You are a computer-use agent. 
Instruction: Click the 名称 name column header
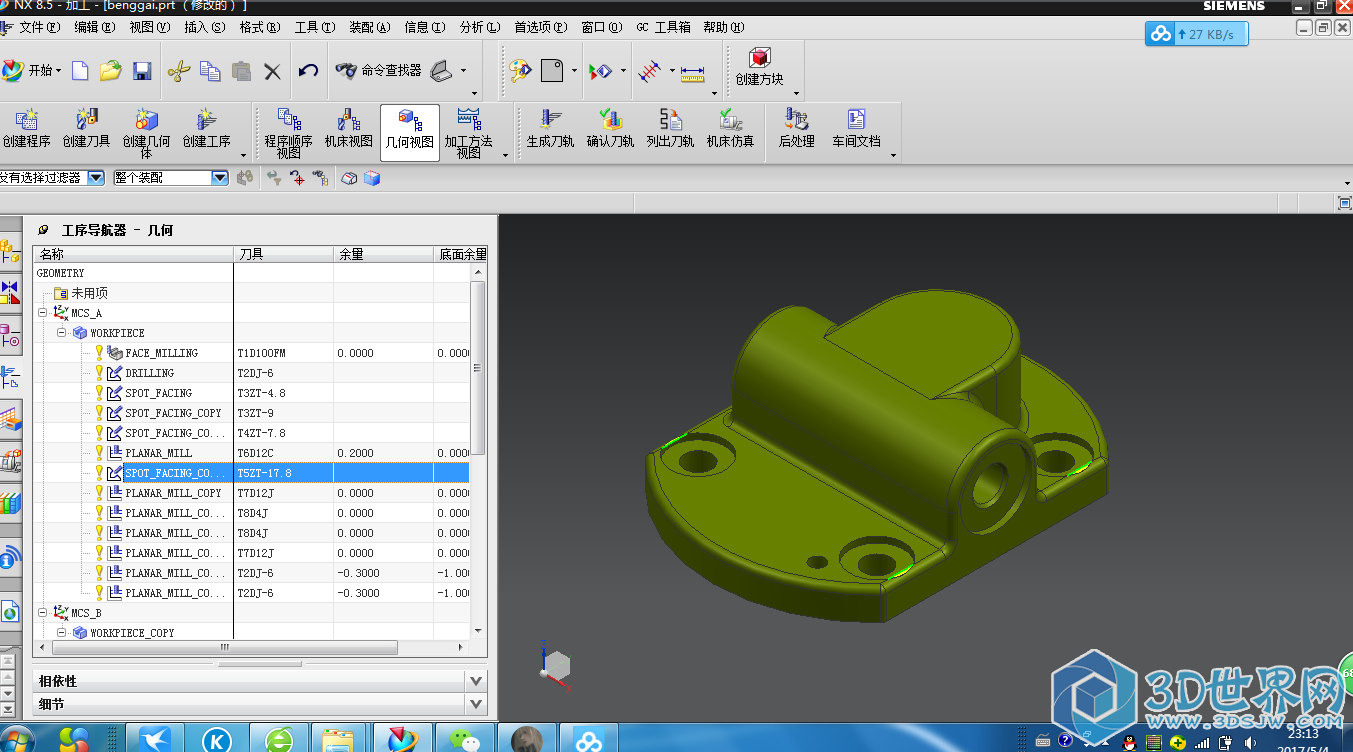(133, 254)
